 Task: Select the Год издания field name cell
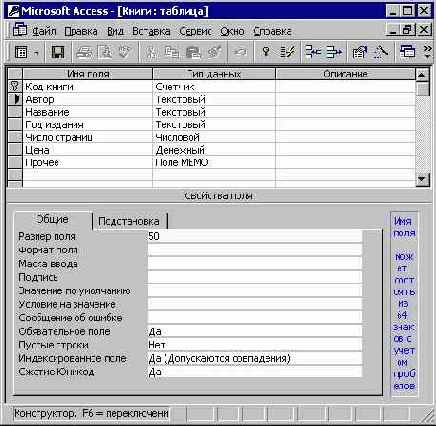tap(88, 125)
